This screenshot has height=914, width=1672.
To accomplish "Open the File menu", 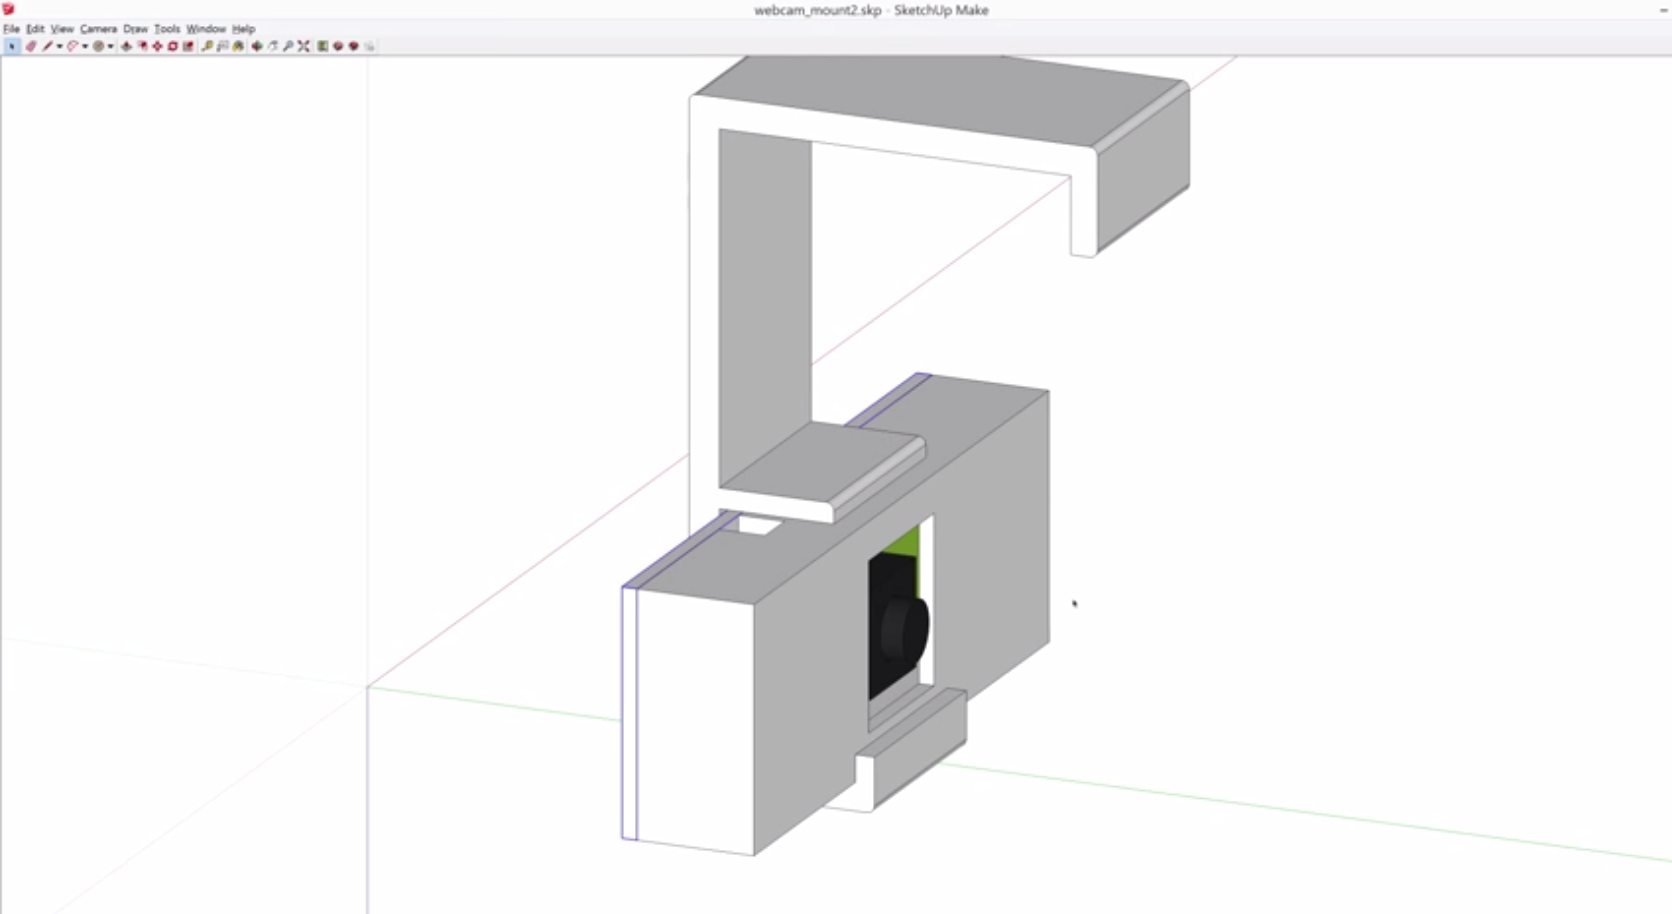I will pos(11,29).
